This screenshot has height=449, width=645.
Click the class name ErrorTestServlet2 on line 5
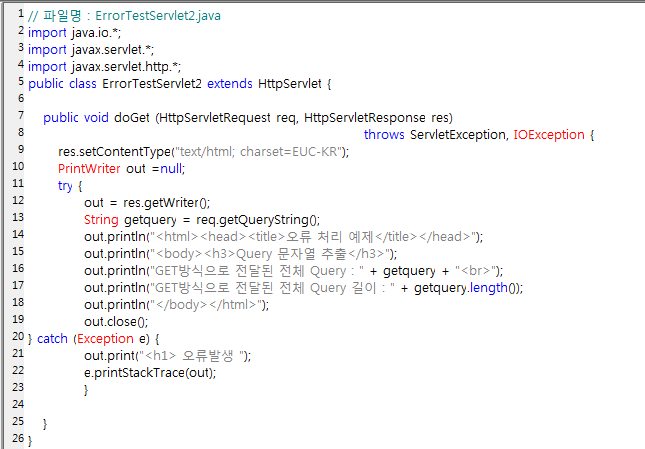[x=152, y=83]
